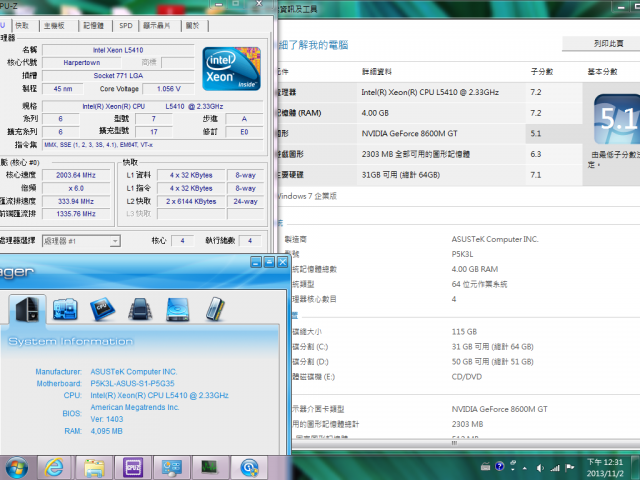Click the 2303 MB gaming graphics row
The image size is (640, 480).
click(x=429, y=154)
